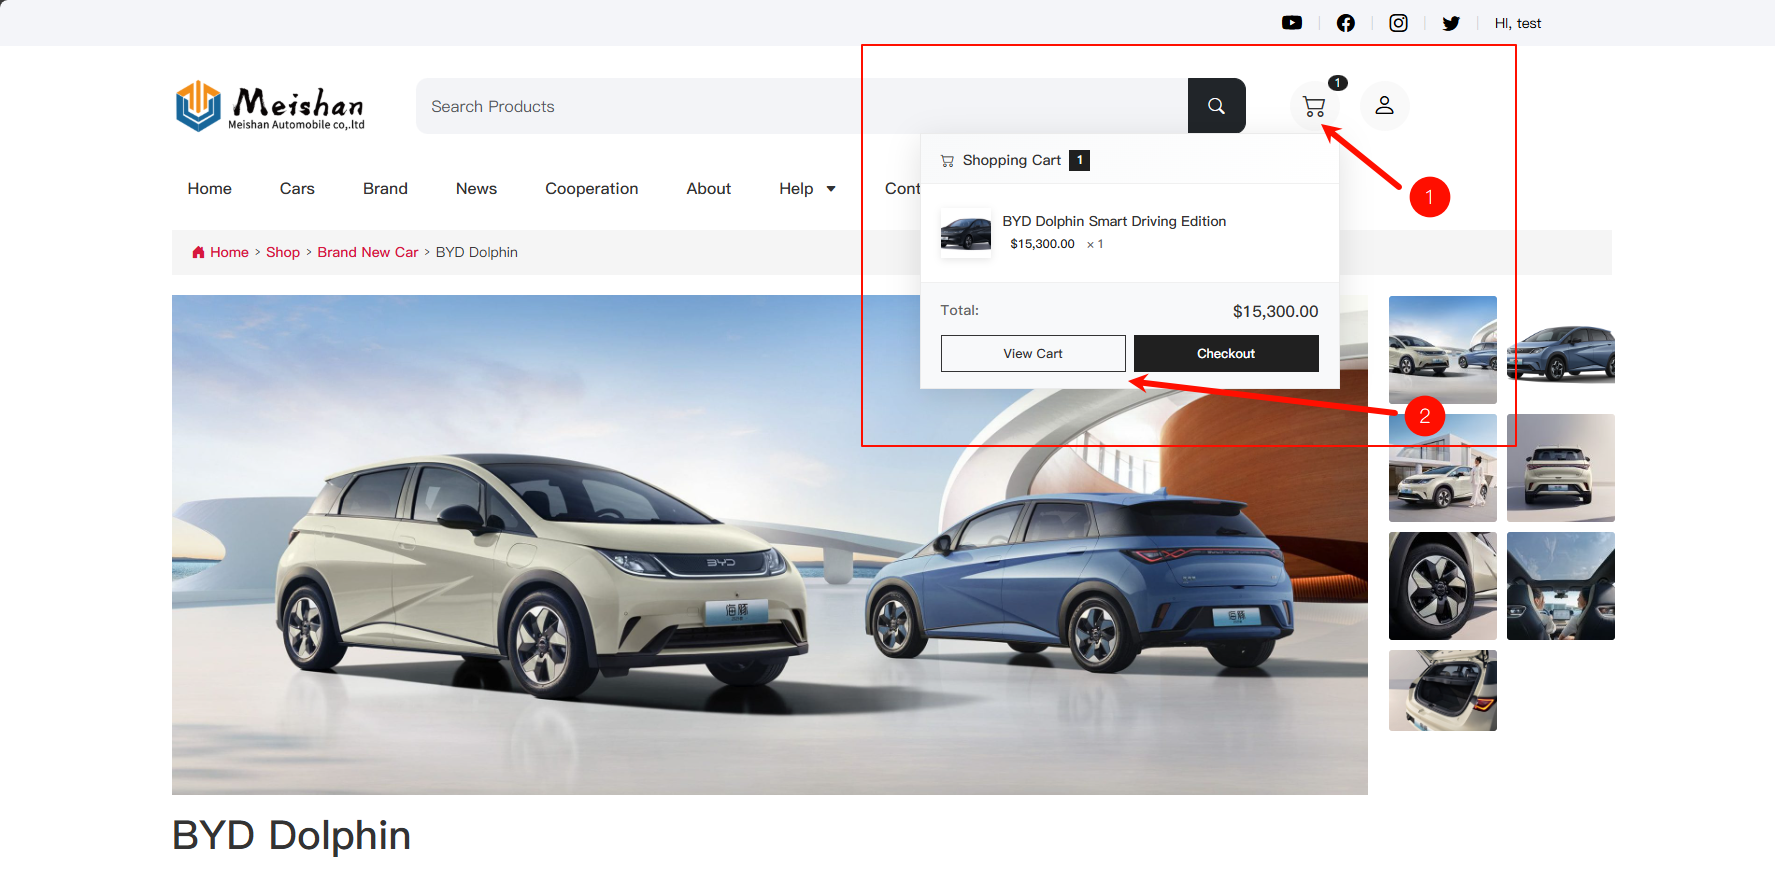Open the YouTube social link
Image resolution: width=1775 pixels, height=874 pixels.
(x=1292, y=23)
